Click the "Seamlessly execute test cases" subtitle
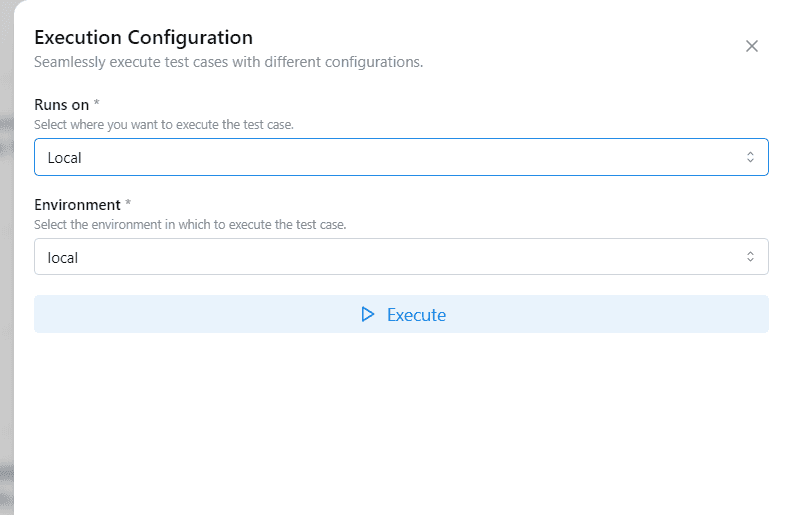786x515 pixels. 228,62
